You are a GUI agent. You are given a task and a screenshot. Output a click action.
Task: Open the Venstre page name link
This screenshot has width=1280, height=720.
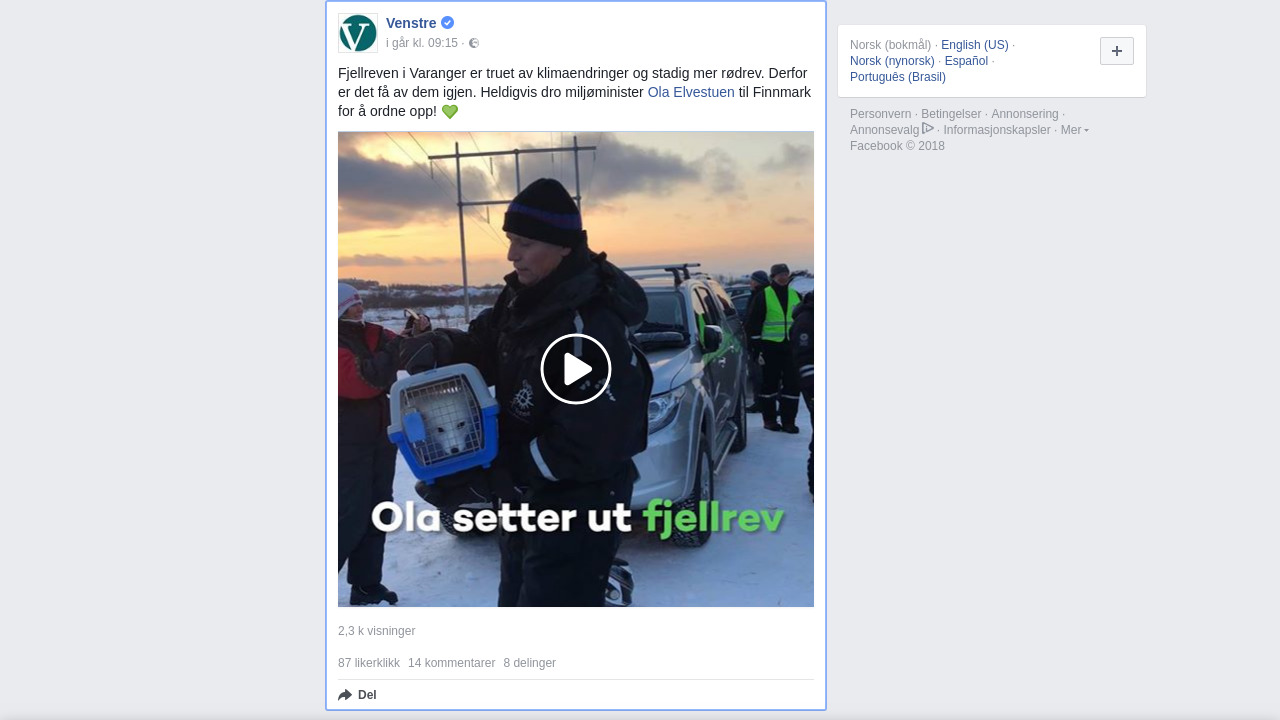(411, 23)
